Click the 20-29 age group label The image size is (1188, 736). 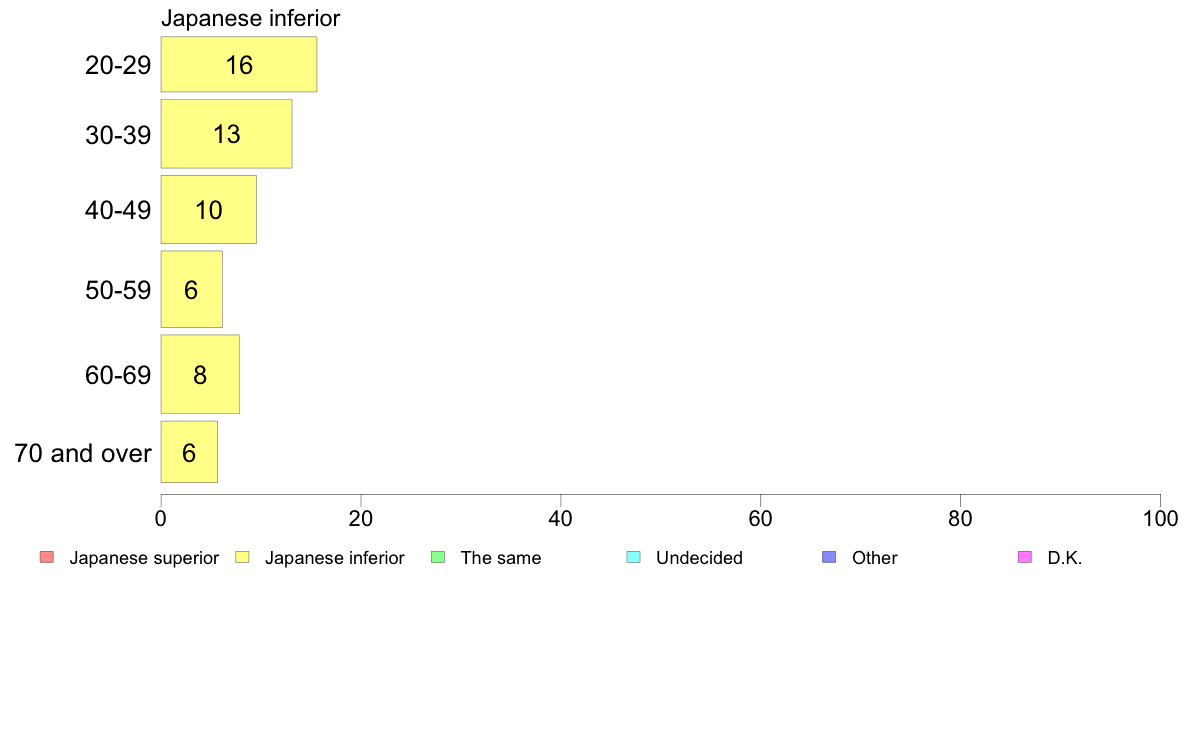pyautogui.click(x=118, y=66)
